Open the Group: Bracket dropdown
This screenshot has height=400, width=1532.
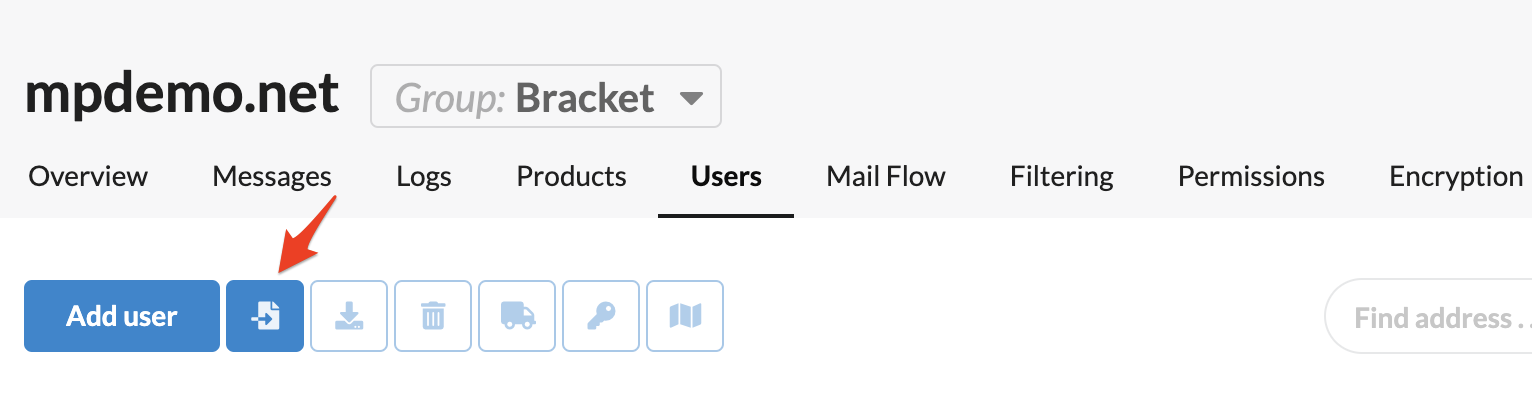pos(546,97)
